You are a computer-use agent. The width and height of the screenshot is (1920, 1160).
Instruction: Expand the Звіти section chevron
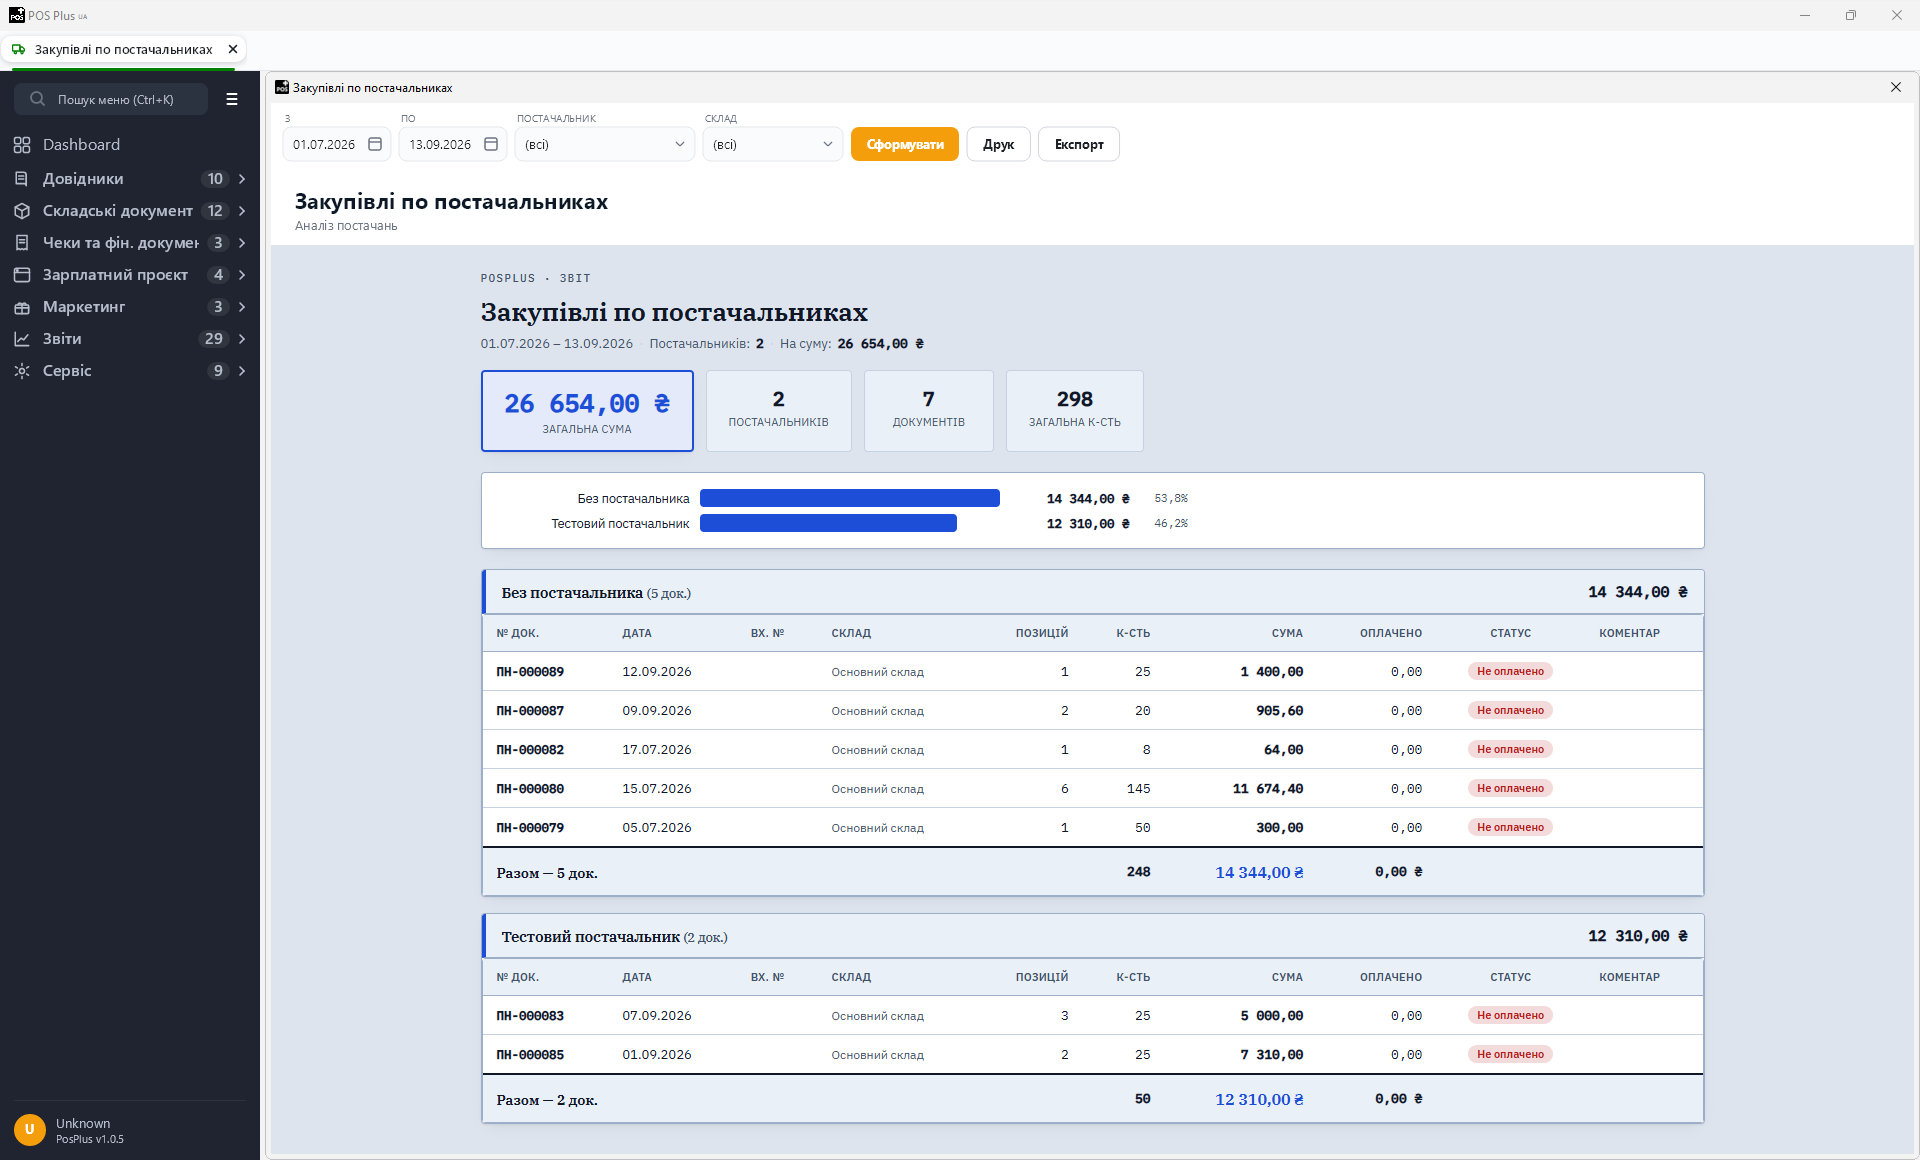tap(242, 339)
